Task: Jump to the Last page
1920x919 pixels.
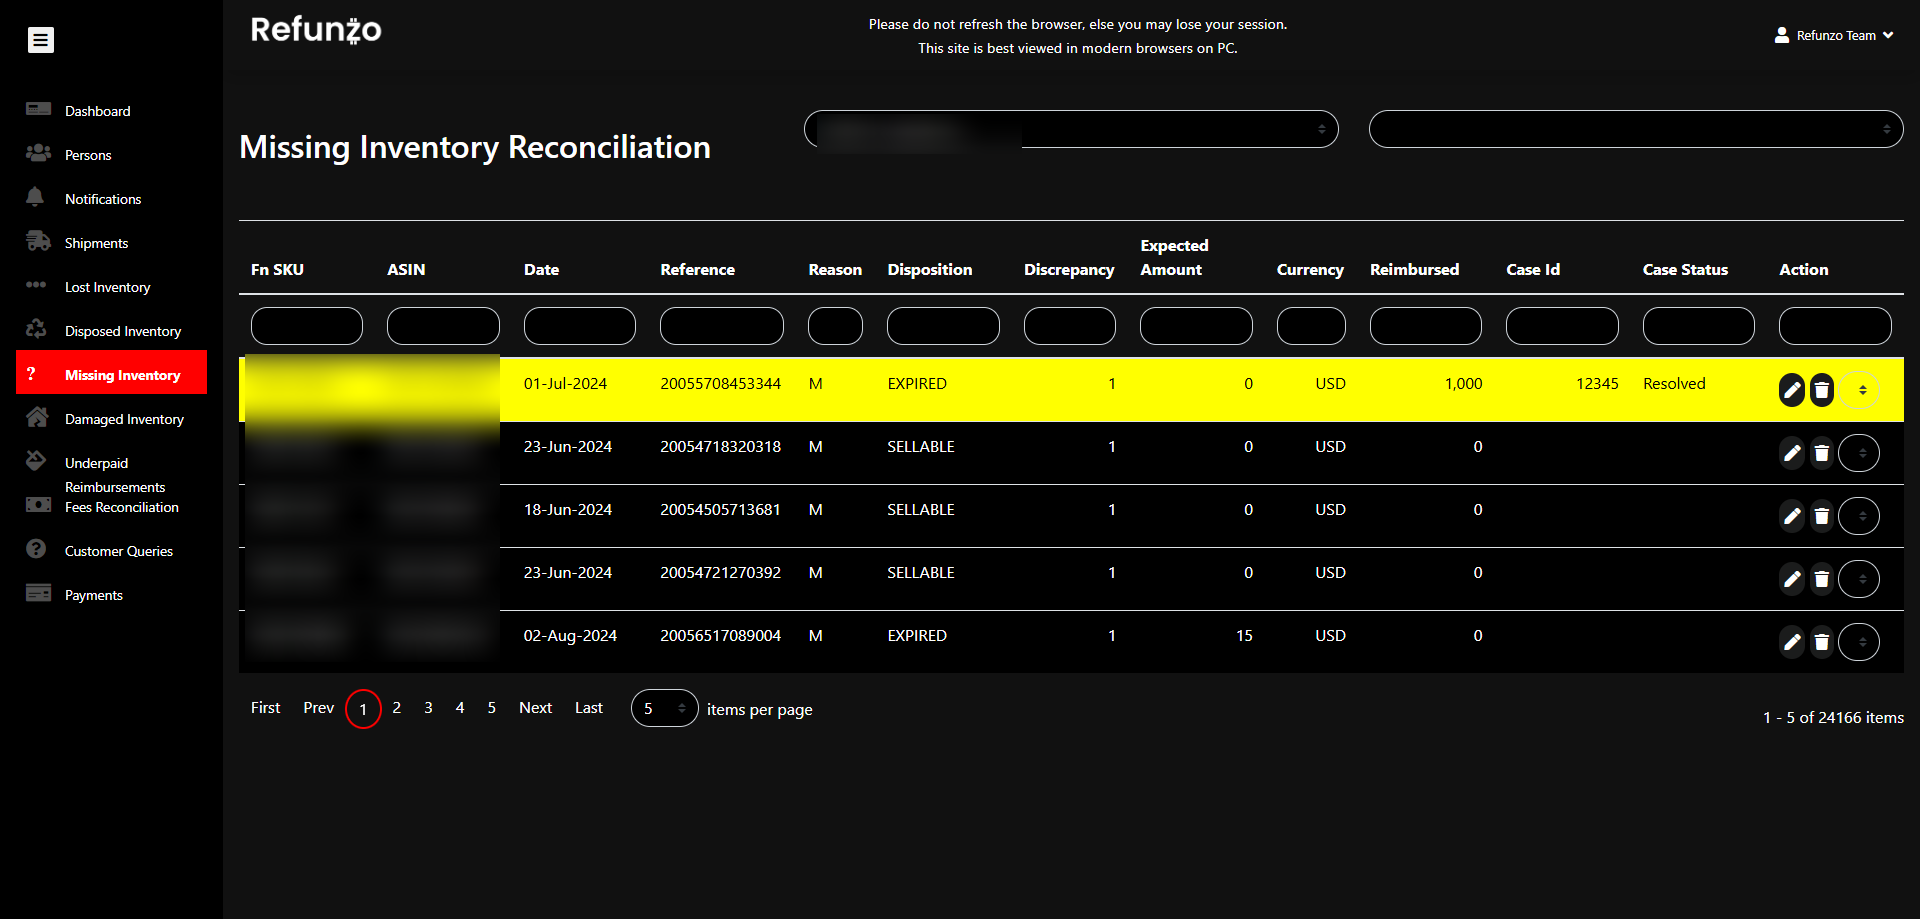Action: [x=589, y=708]
